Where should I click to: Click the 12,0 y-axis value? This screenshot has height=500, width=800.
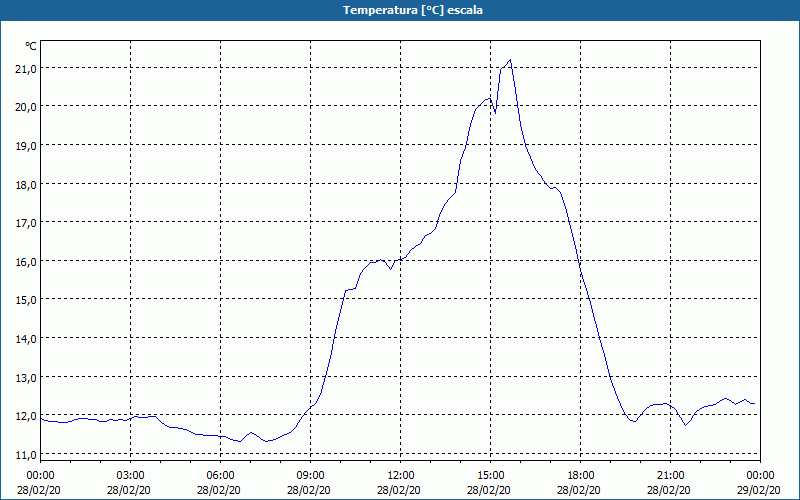click(26, 415)
